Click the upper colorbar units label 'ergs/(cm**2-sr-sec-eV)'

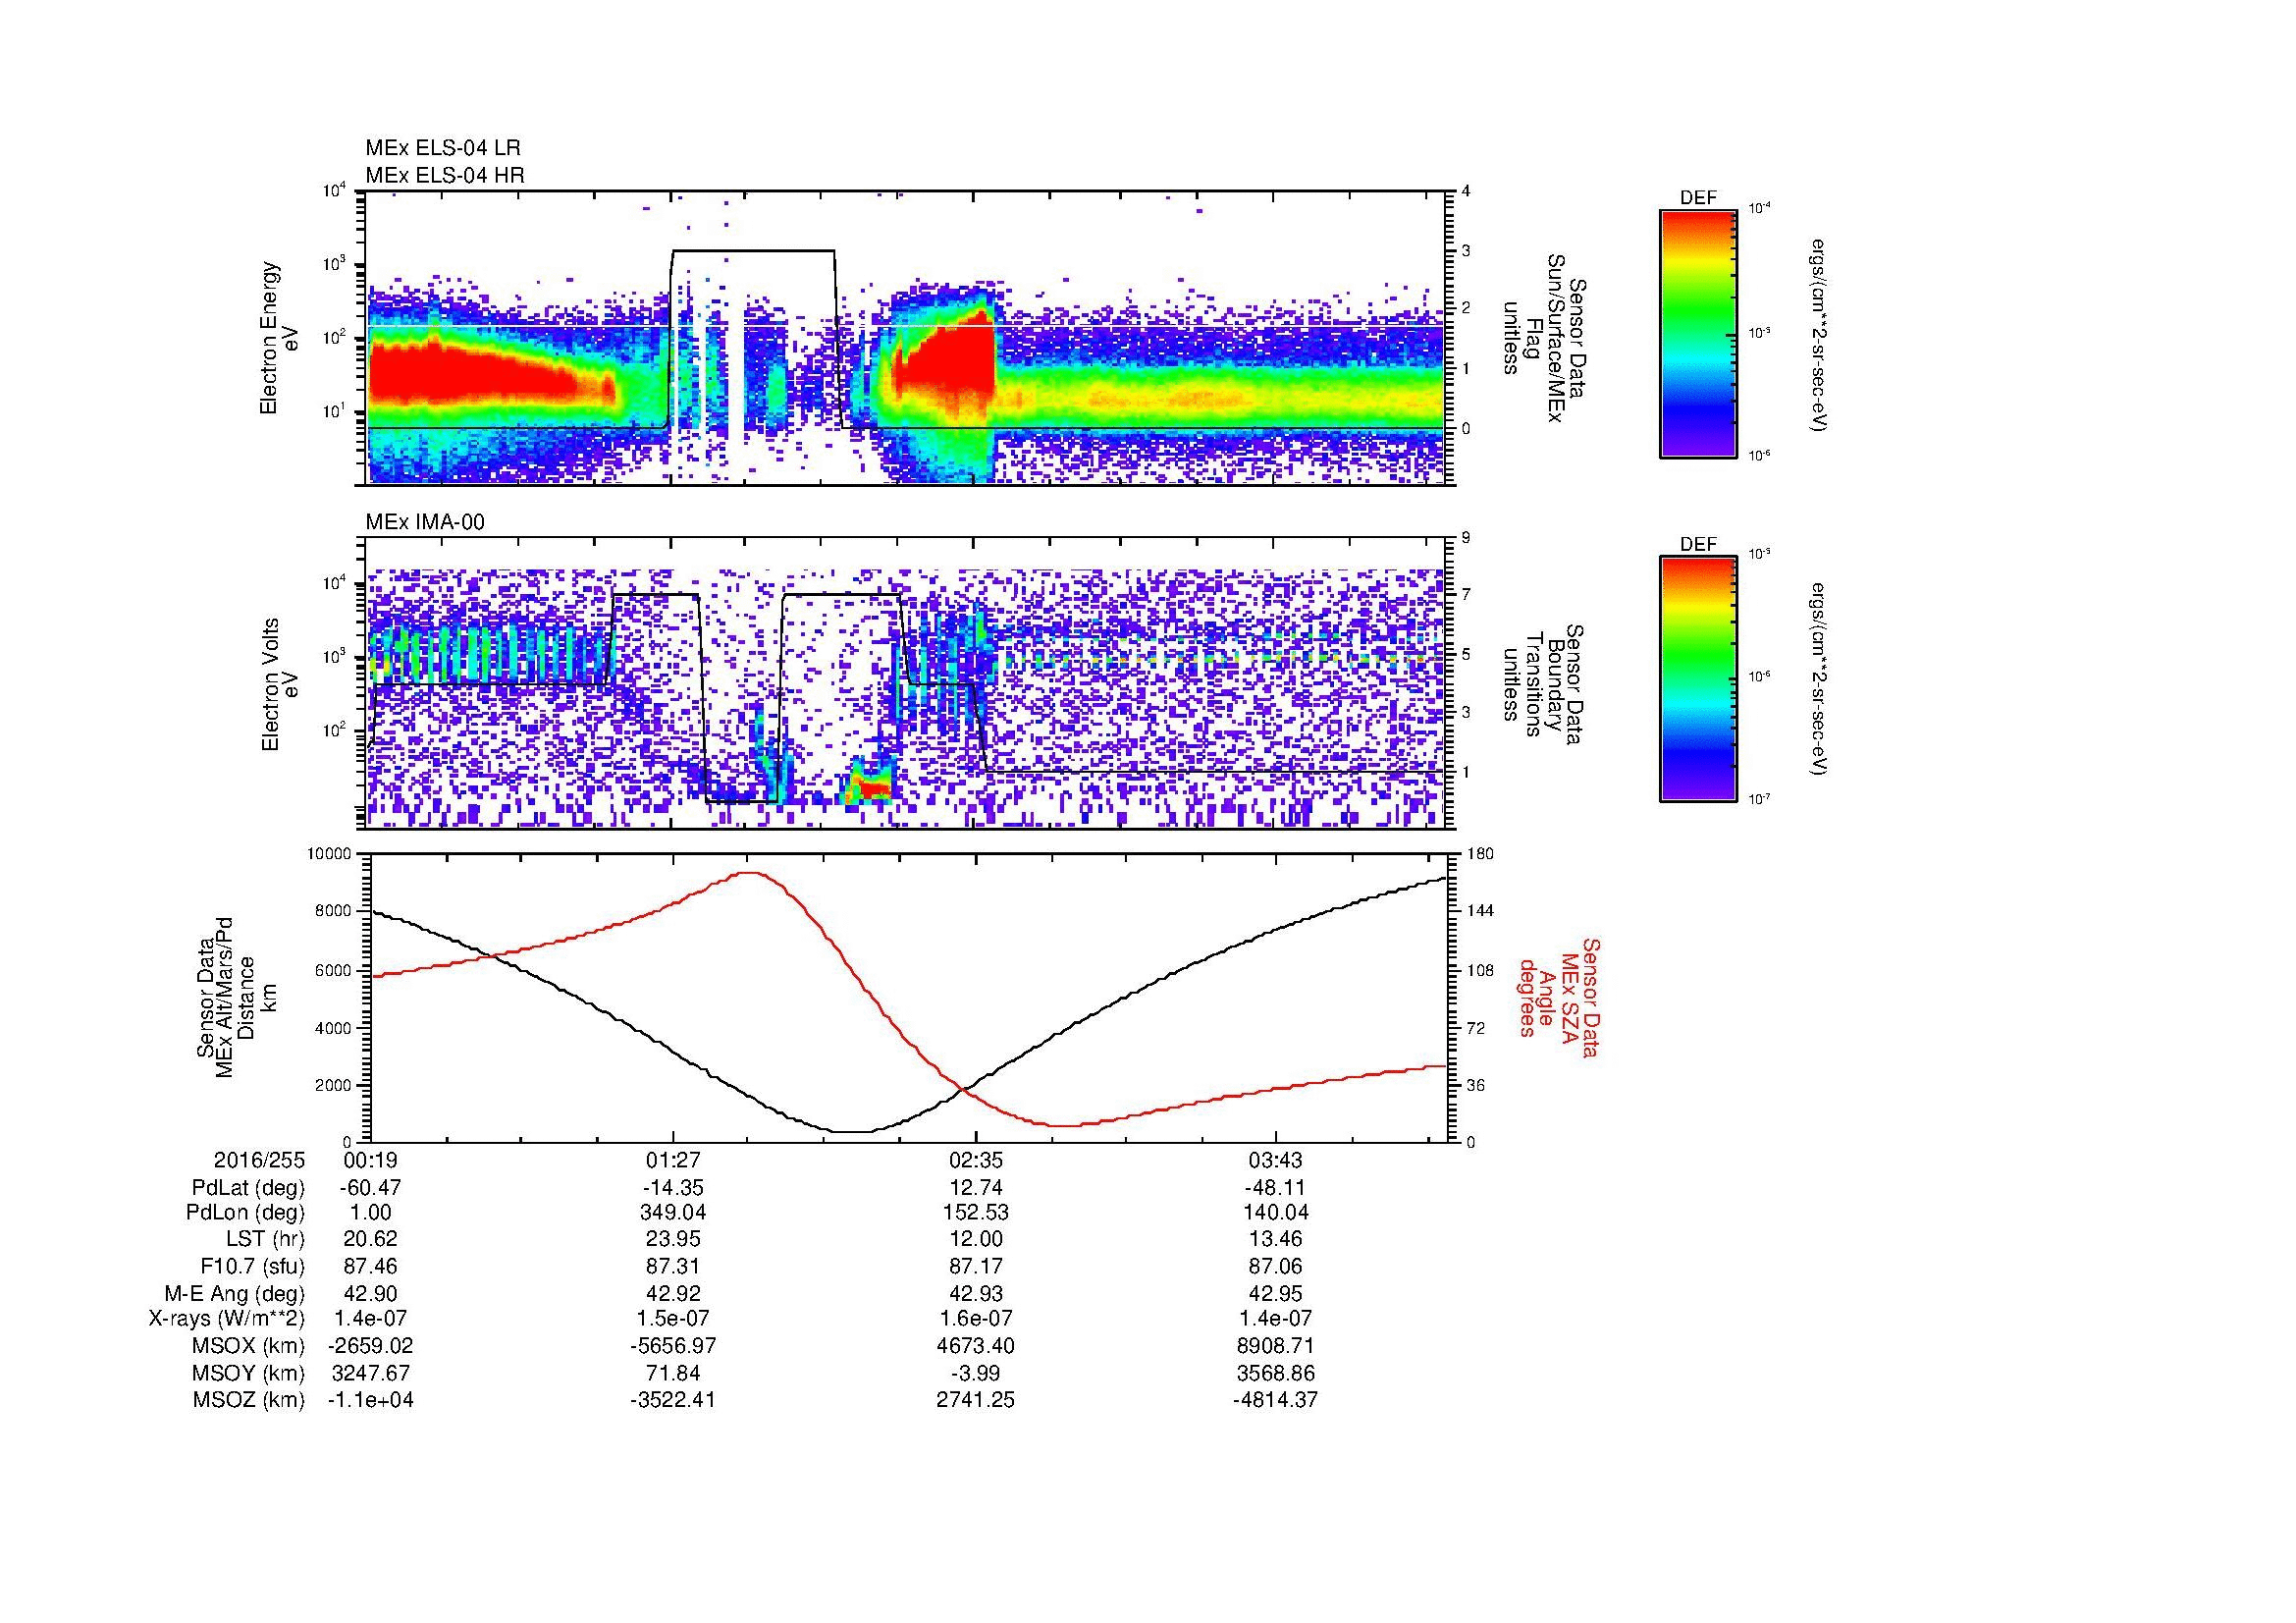click(x=1818, y=335)
